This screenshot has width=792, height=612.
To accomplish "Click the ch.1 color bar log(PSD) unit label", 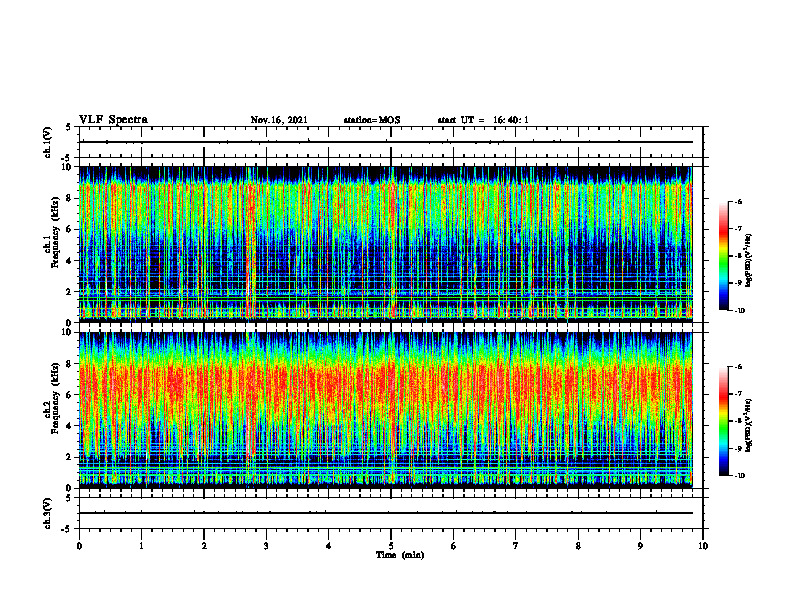I will pos(749,260).
